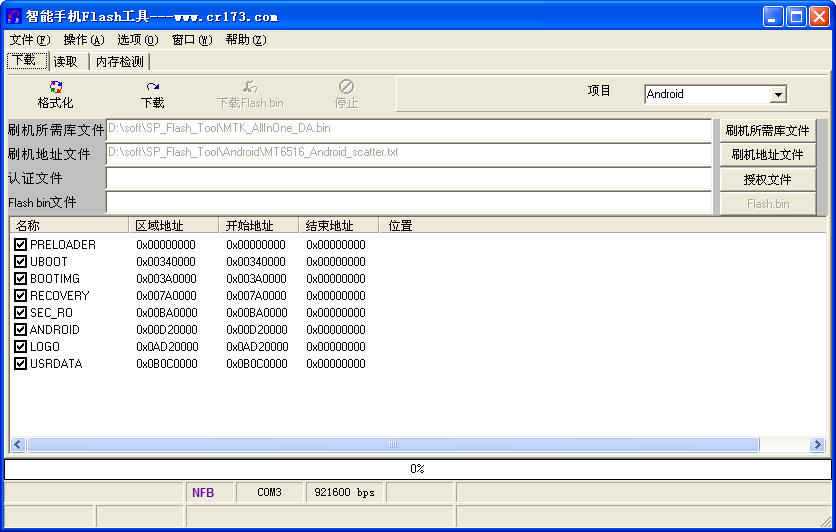Click the 开始地址 column header
The image size is (836, 532).
tap(249, 226)
